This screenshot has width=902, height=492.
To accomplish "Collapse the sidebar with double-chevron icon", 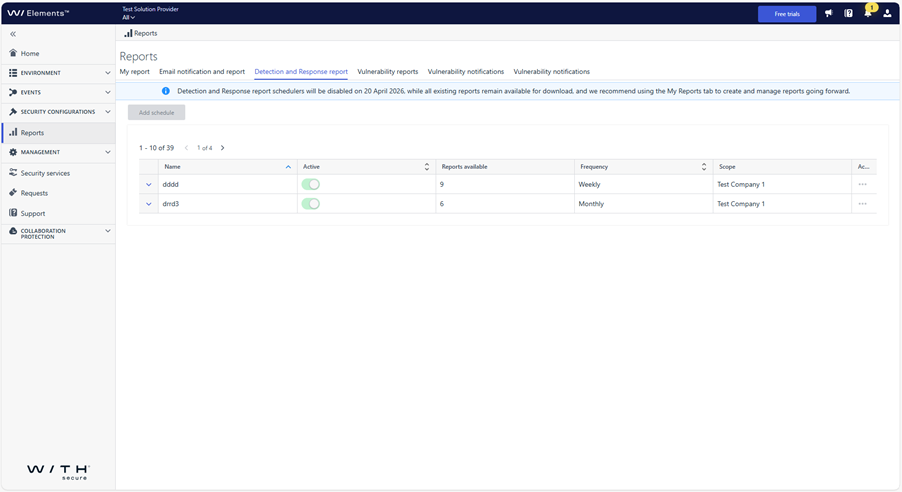I will 13,34.
